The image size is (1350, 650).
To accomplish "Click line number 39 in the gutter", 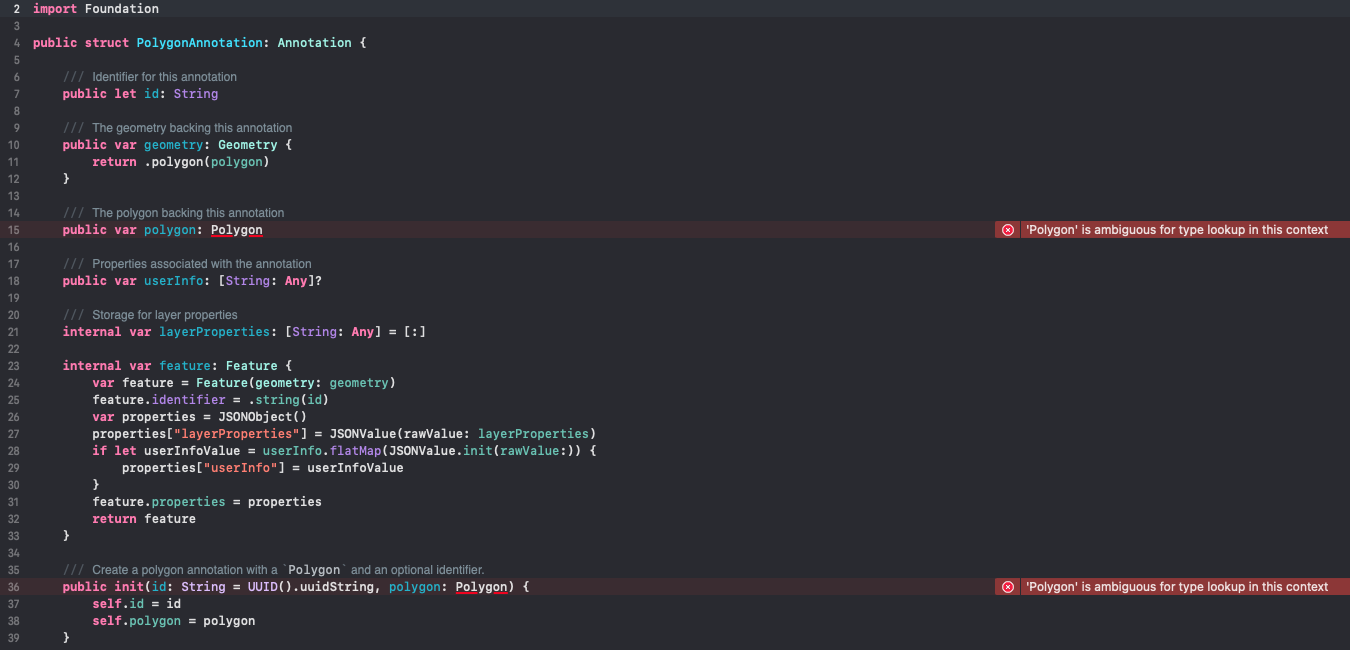I will coord(14,638).
